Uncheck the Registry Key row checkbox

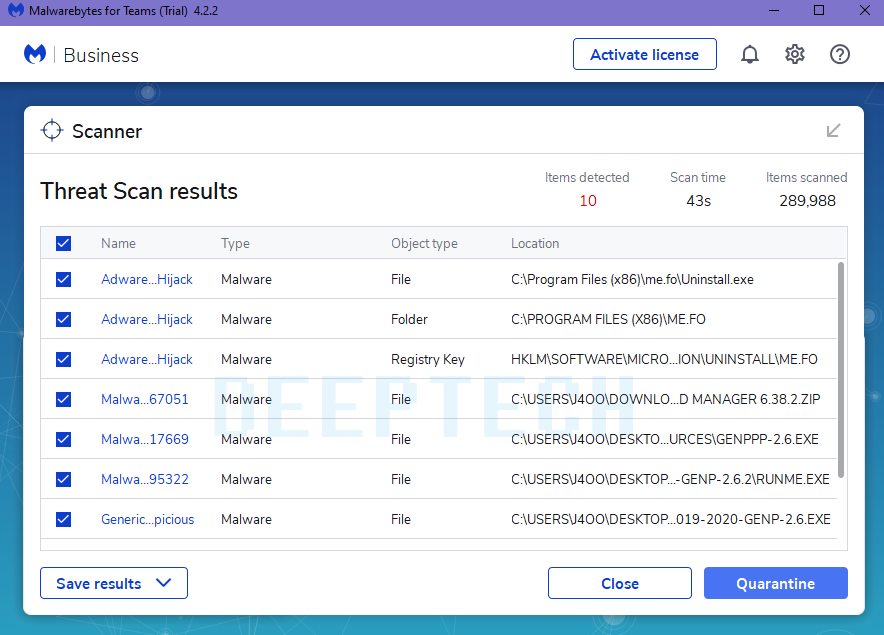coord(64,359)
